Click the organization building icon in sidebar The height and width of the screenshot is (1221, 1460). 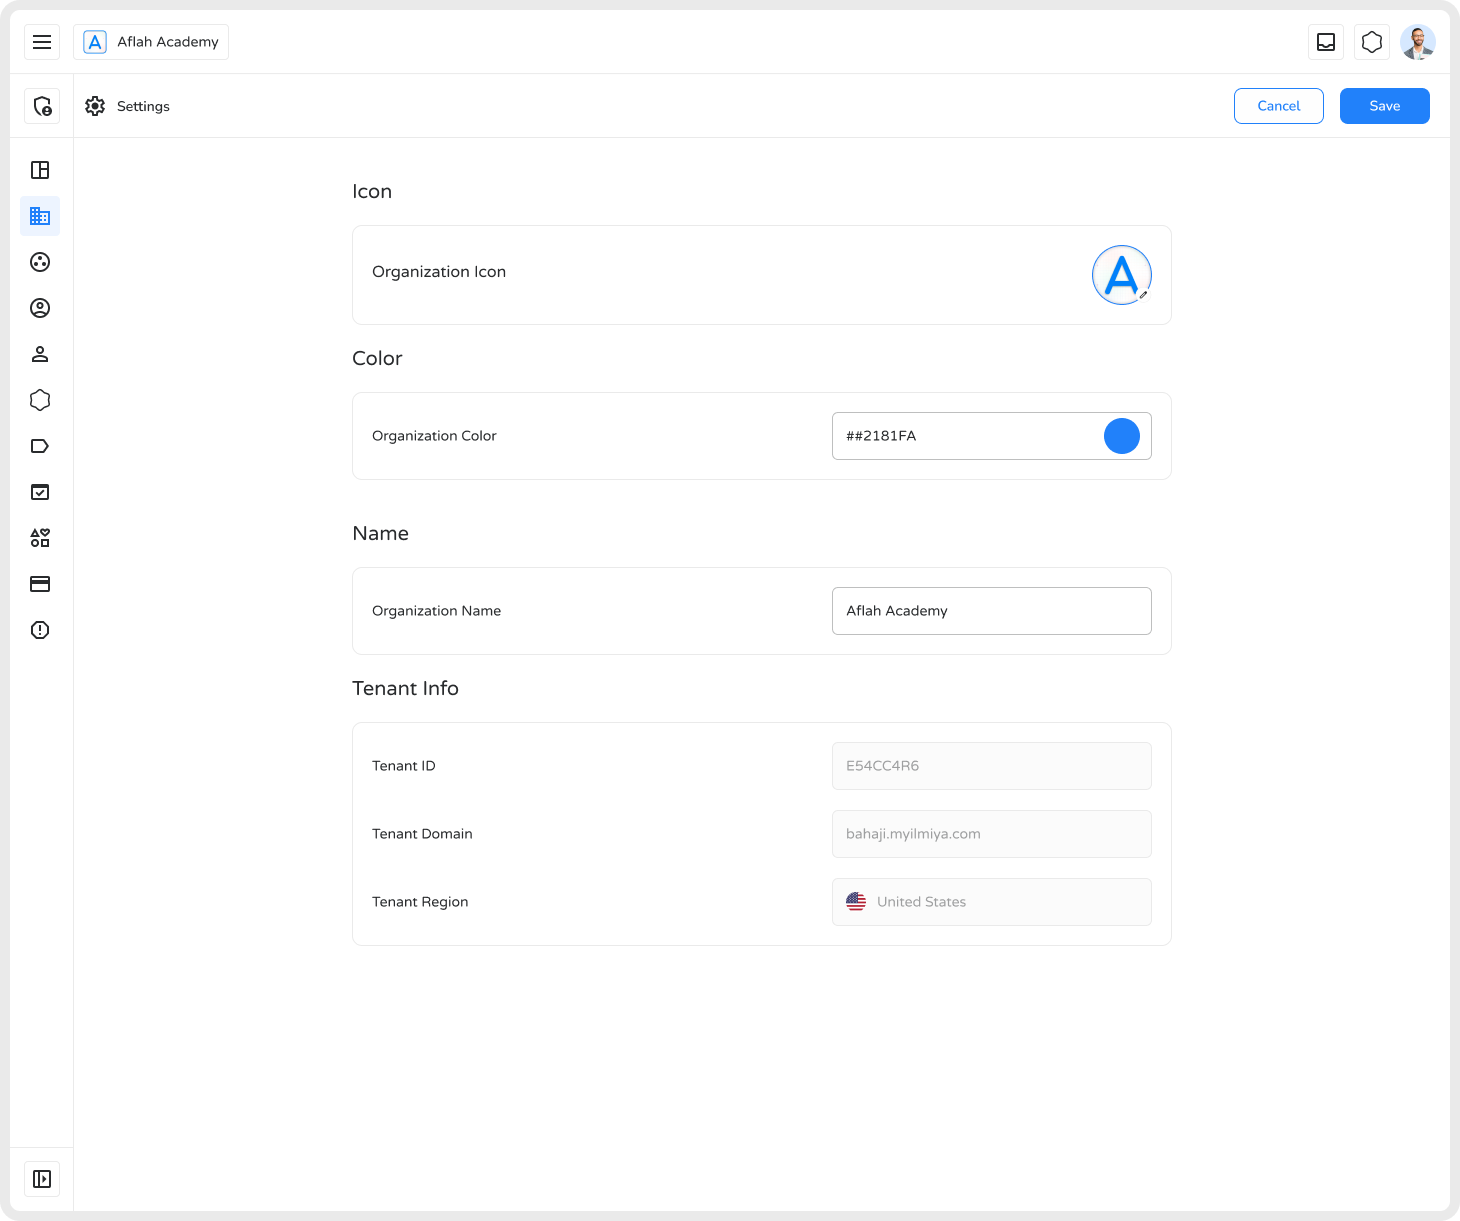click(40, 216)
